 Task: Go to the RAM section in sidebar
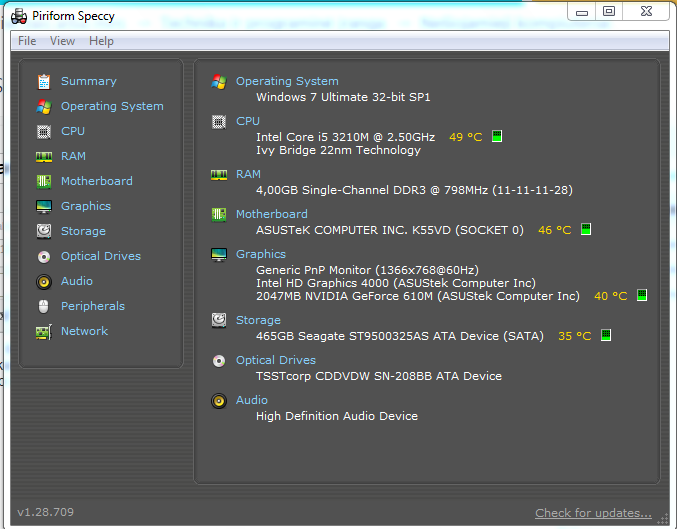73,156
